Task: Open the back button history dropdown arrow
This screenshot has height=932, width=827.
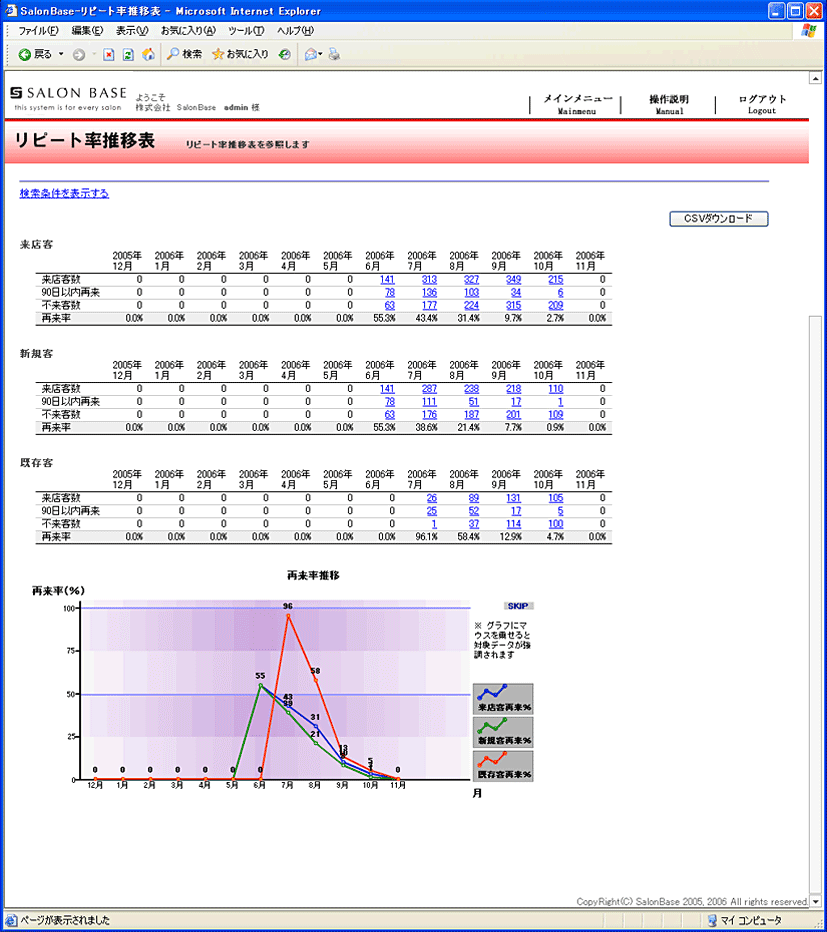Action: [61, 54]
